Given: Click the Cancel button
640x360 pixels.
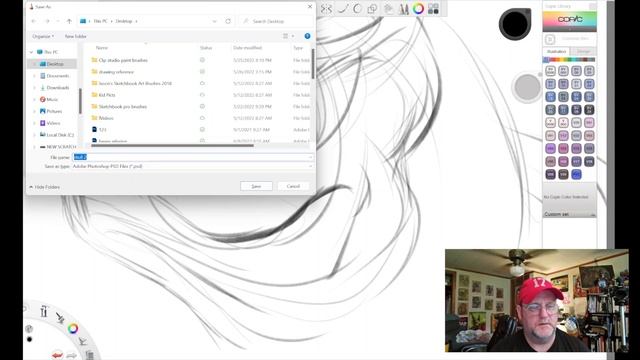Looking at the screenshot, I should [x=293, y=186].
